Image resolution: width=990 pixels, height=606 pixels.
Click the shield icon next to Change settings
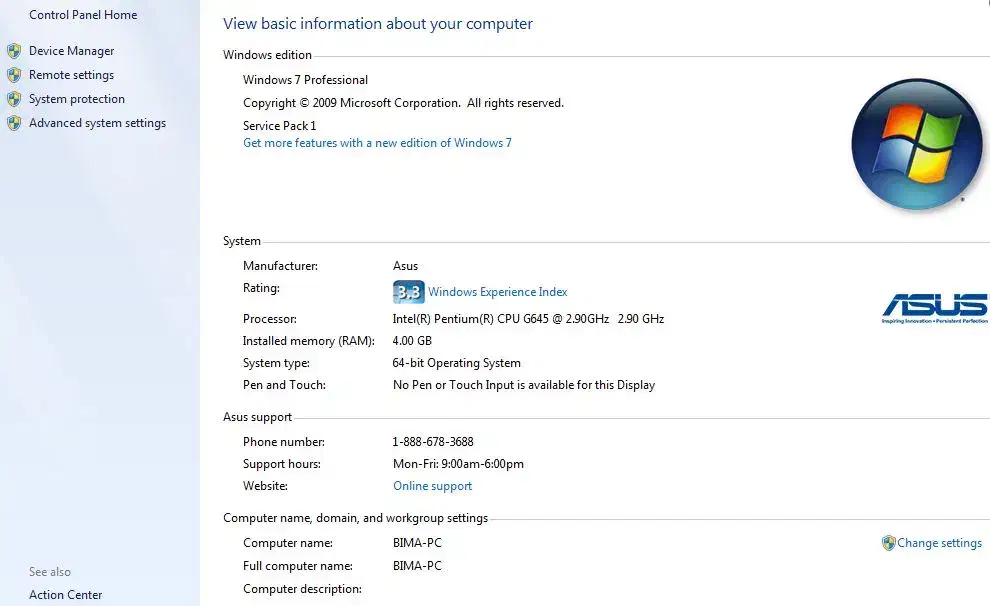point(888,543)
